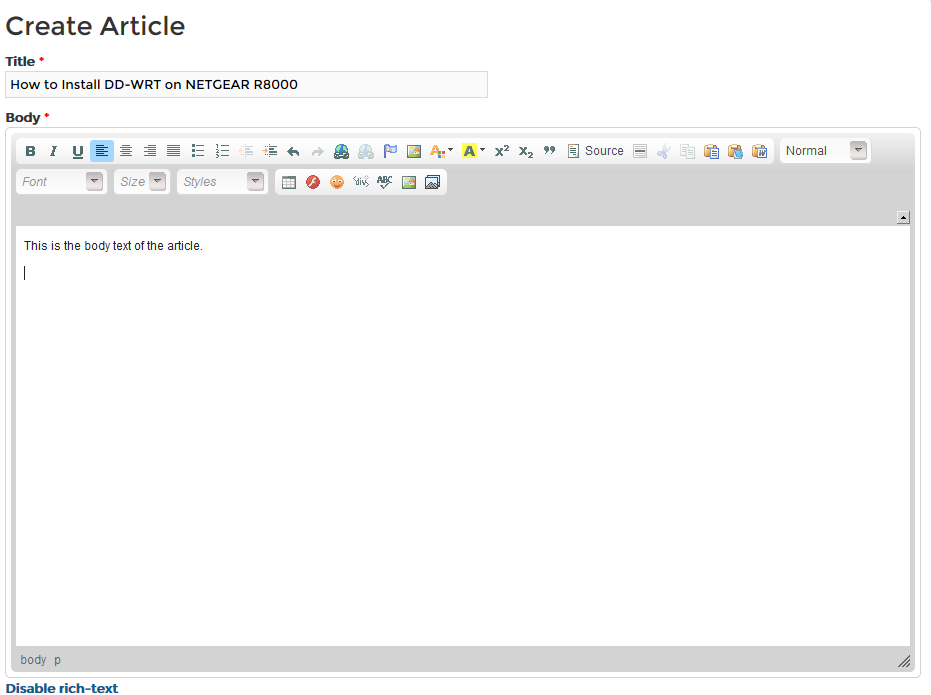The width and height of the screenshot is (931, 695).
Task: Switch to Source view
Action: (x=596, y=151)
